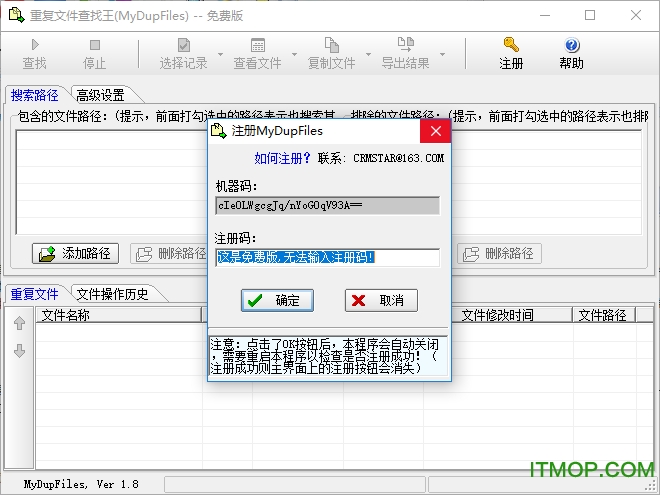The image size is (660, 495).
Task: Switch to the 重复文件 tab
Action: click(35, 294)
